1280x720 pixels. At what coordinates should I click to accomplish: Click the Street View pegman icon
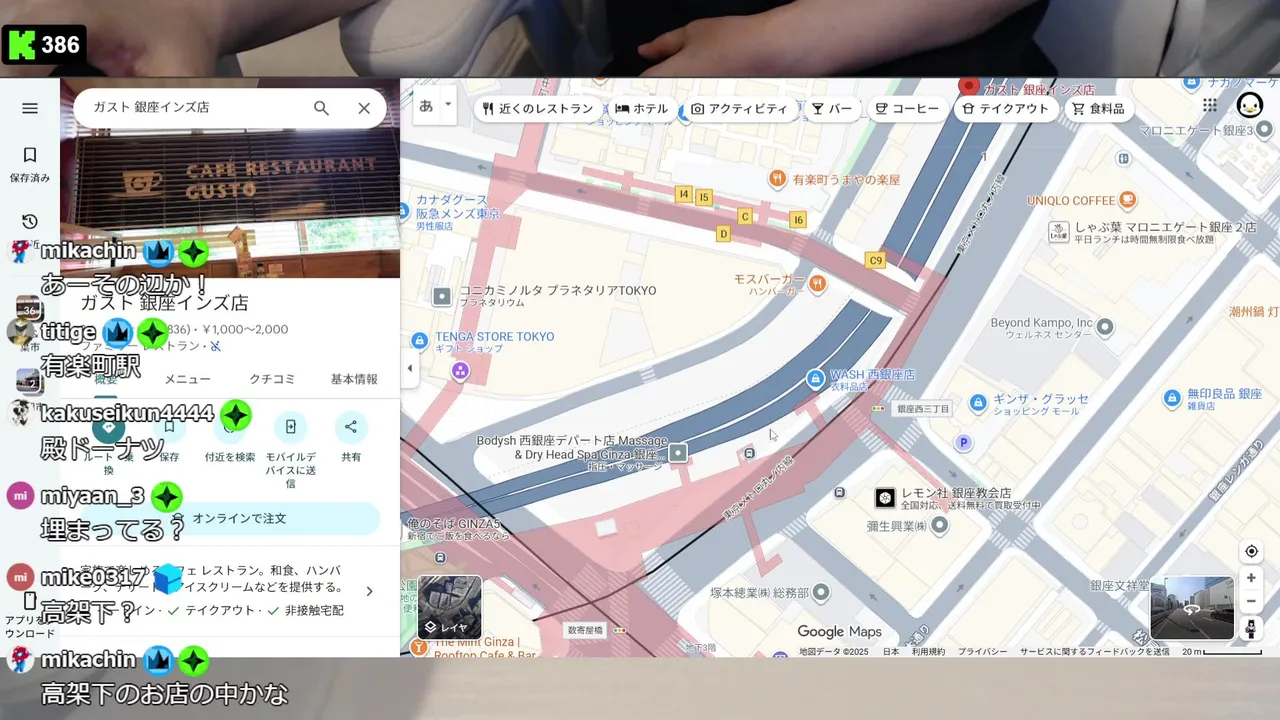tap(1251, 628)
